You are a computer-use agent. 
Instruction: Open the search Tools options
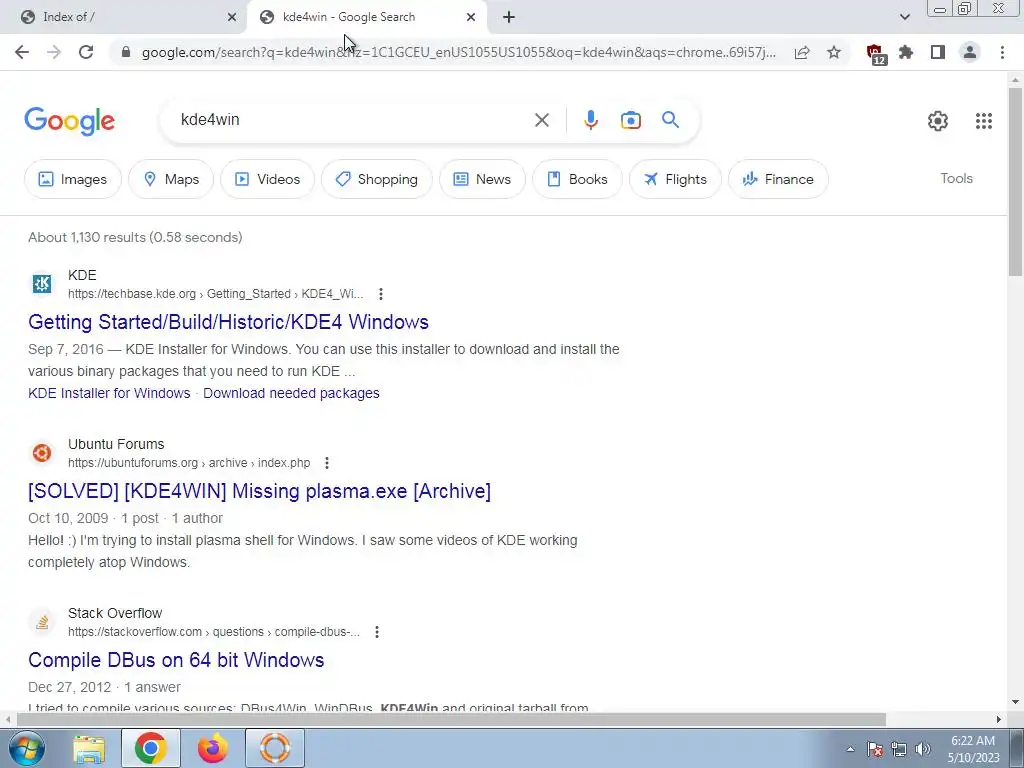(956, 178)
